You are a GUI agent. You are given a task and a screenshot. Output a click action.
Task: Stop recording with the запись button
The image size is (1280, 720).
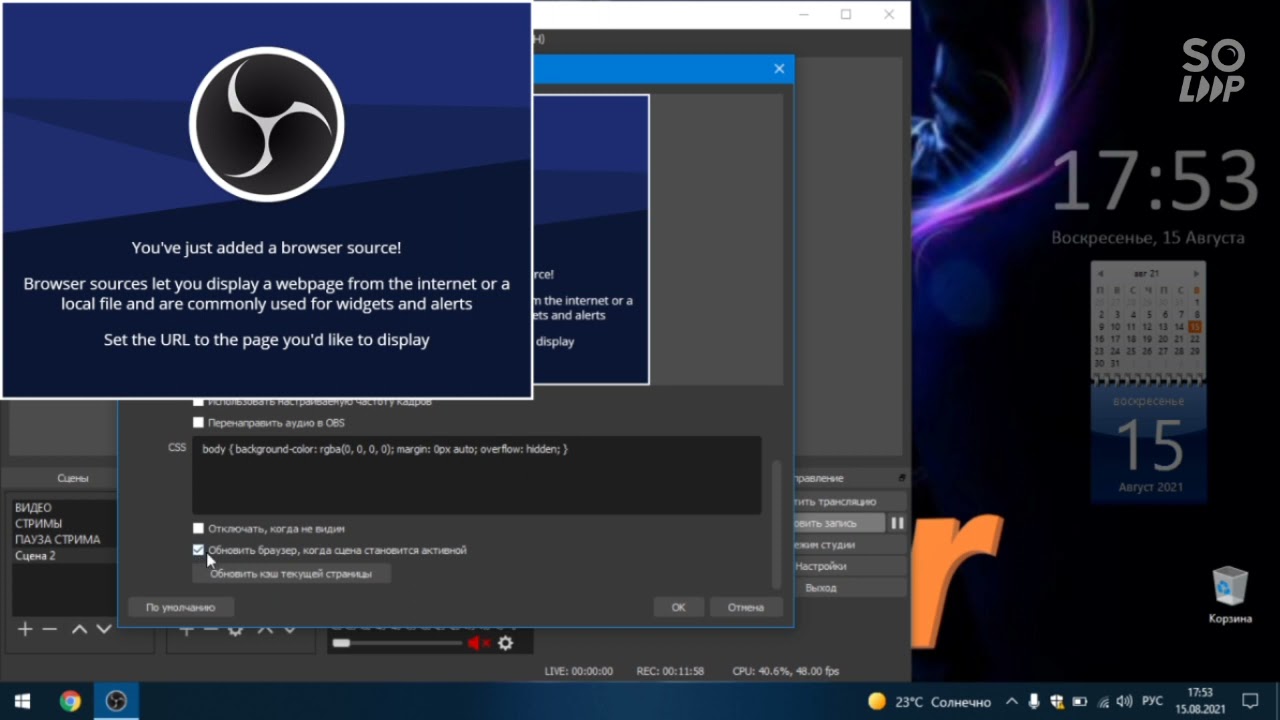click(x=839, y=523)
